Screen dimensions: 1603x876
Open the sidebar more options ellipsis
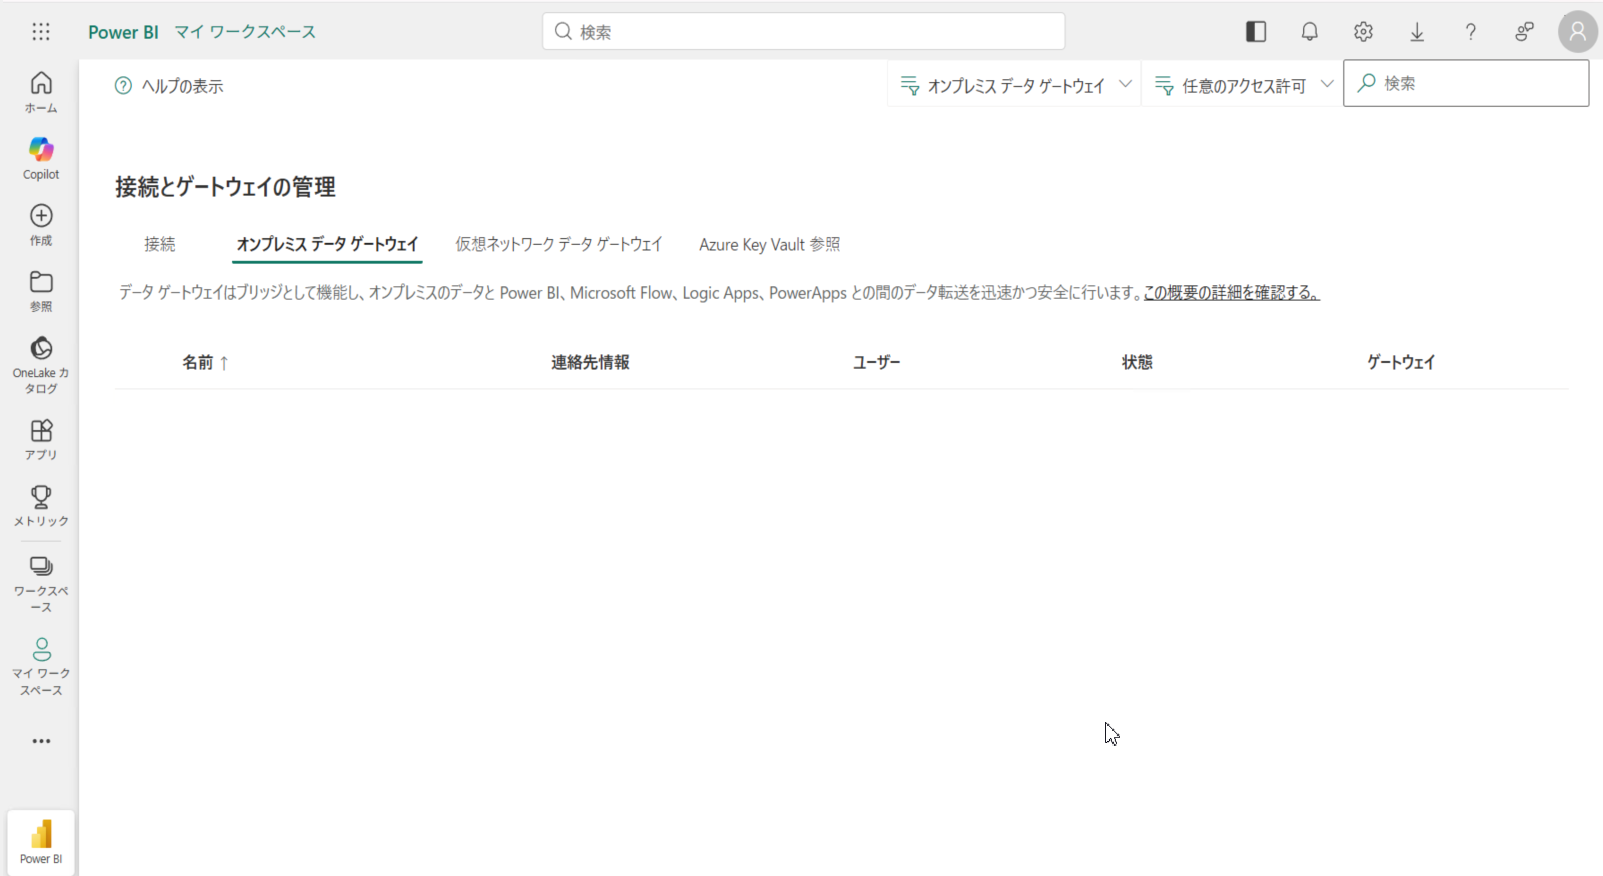(41, 741)
